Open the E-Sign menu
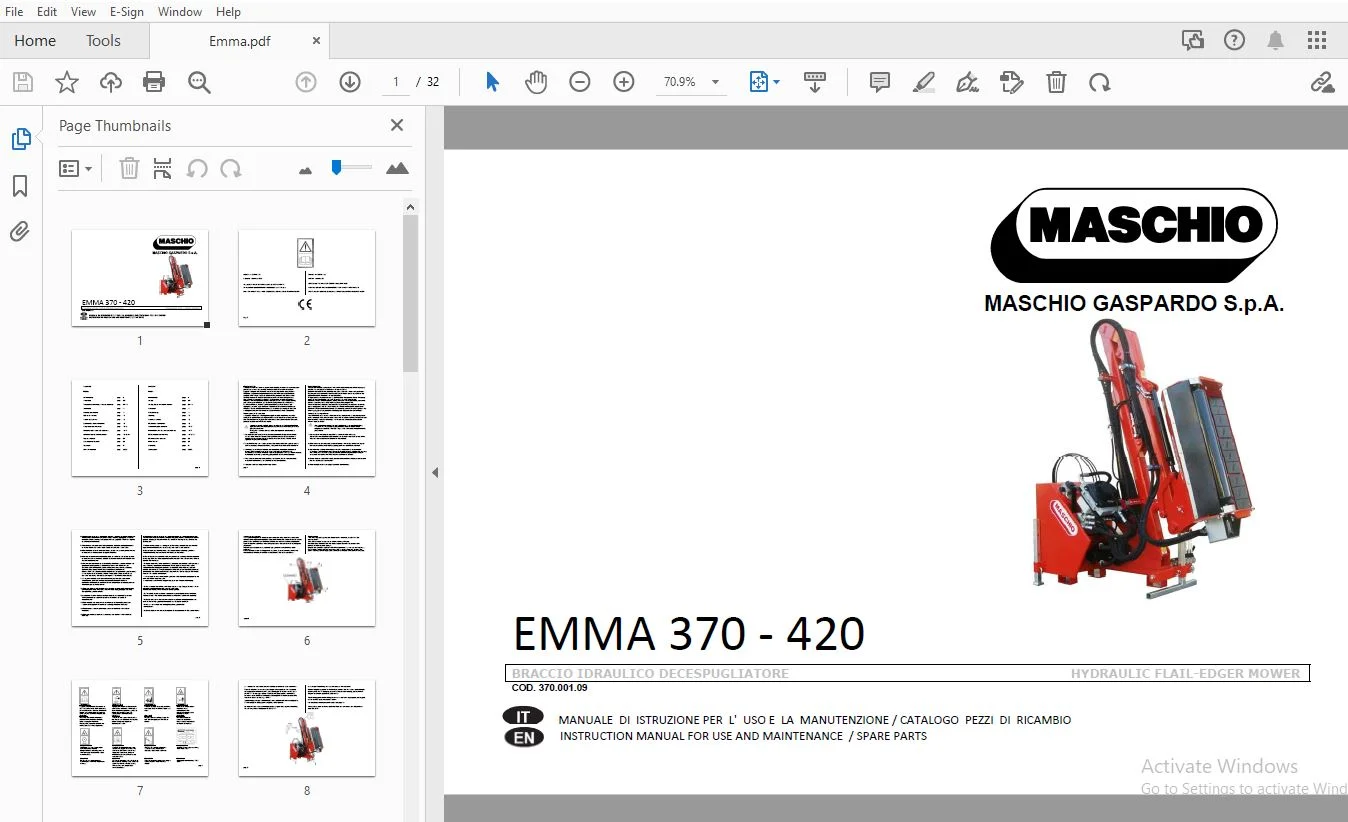Image resolution: width=1348 pixels, height=822 pixels. pyautogui.click(x=127, y=11)
